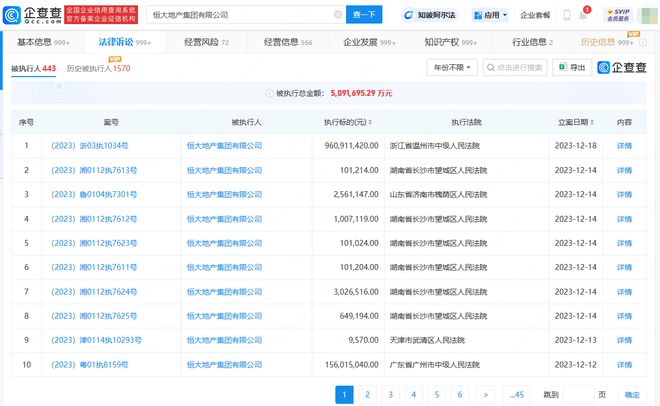Open 恒大地产集团有限公司 link in row 10
This screenshot has width=660, height=406.
(x=224, y=364)
